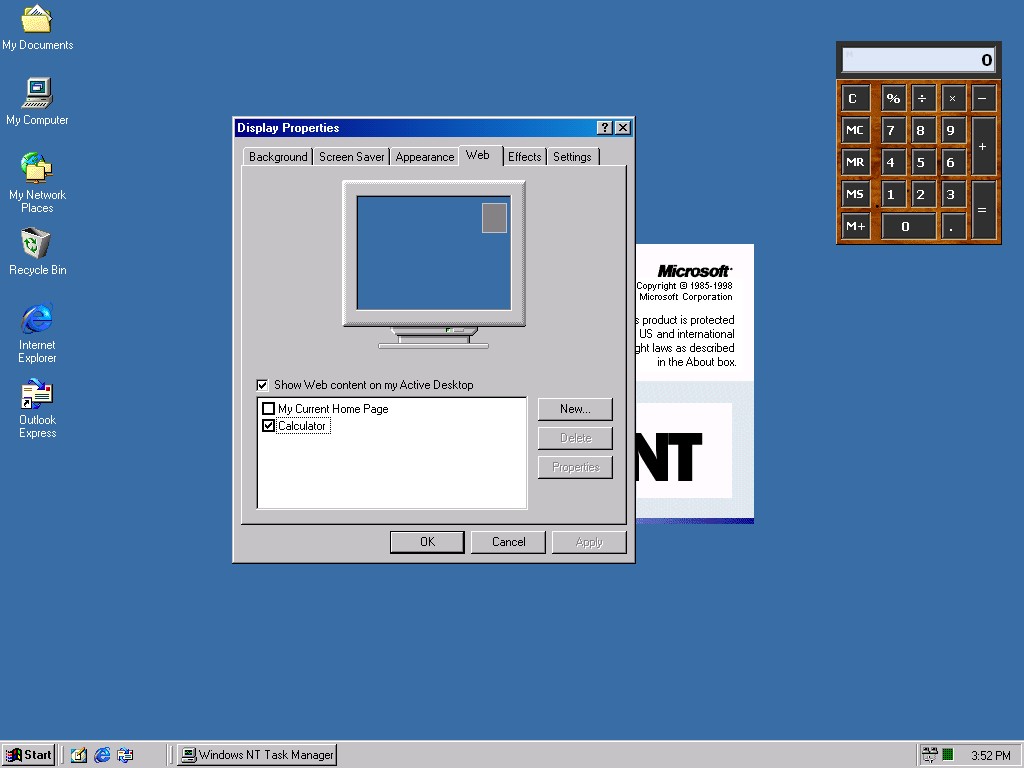Open the Start menu
Image resolution: width=1024 pixels, height=768 pixels.
(x=29, y=755)
